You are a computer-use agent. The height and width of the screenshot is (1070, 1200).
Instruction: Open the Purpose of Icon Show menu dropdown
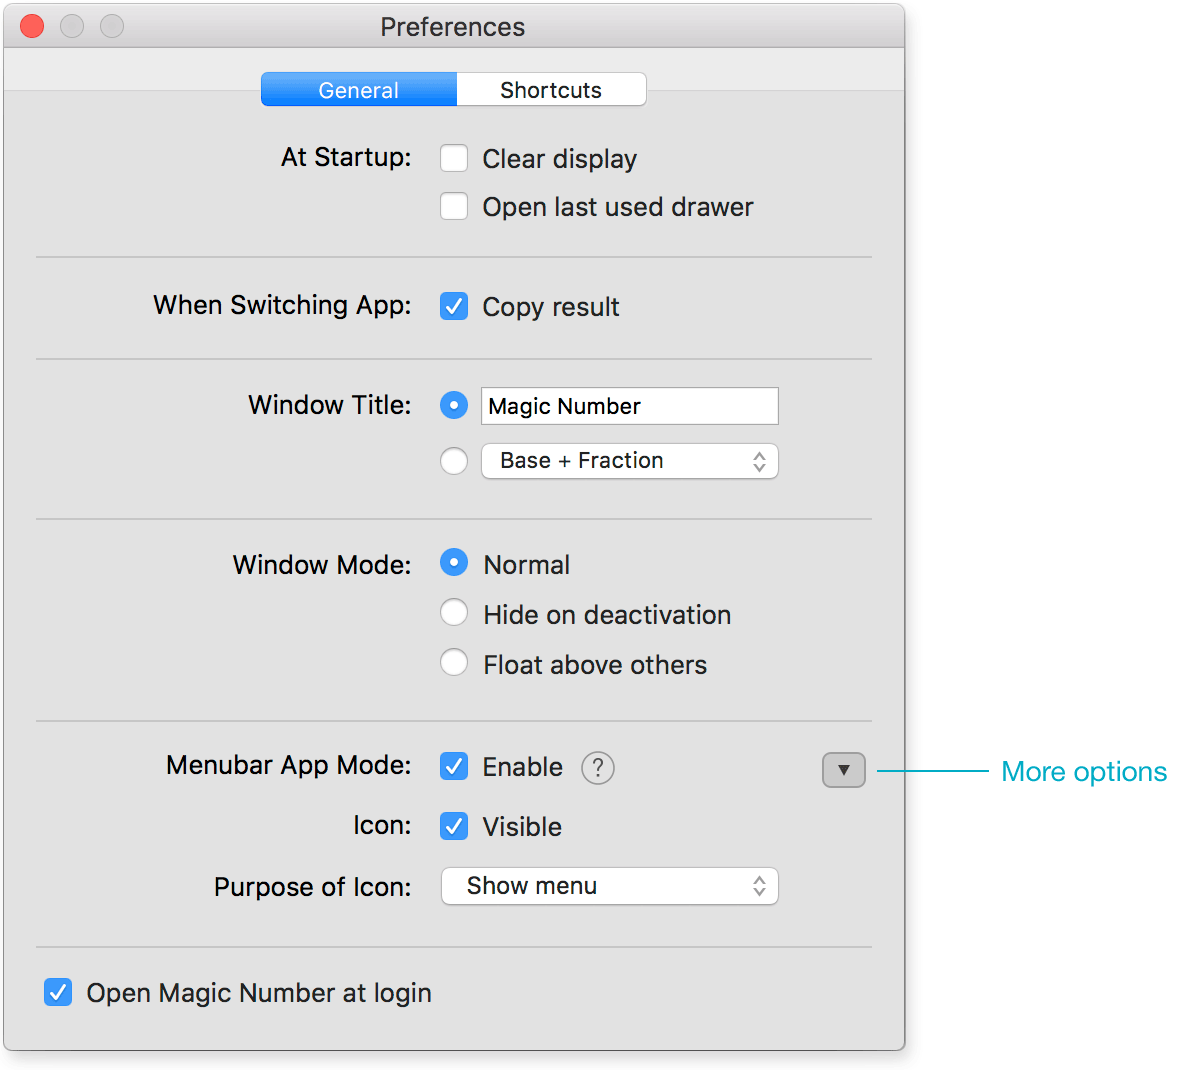pos(610,886)
